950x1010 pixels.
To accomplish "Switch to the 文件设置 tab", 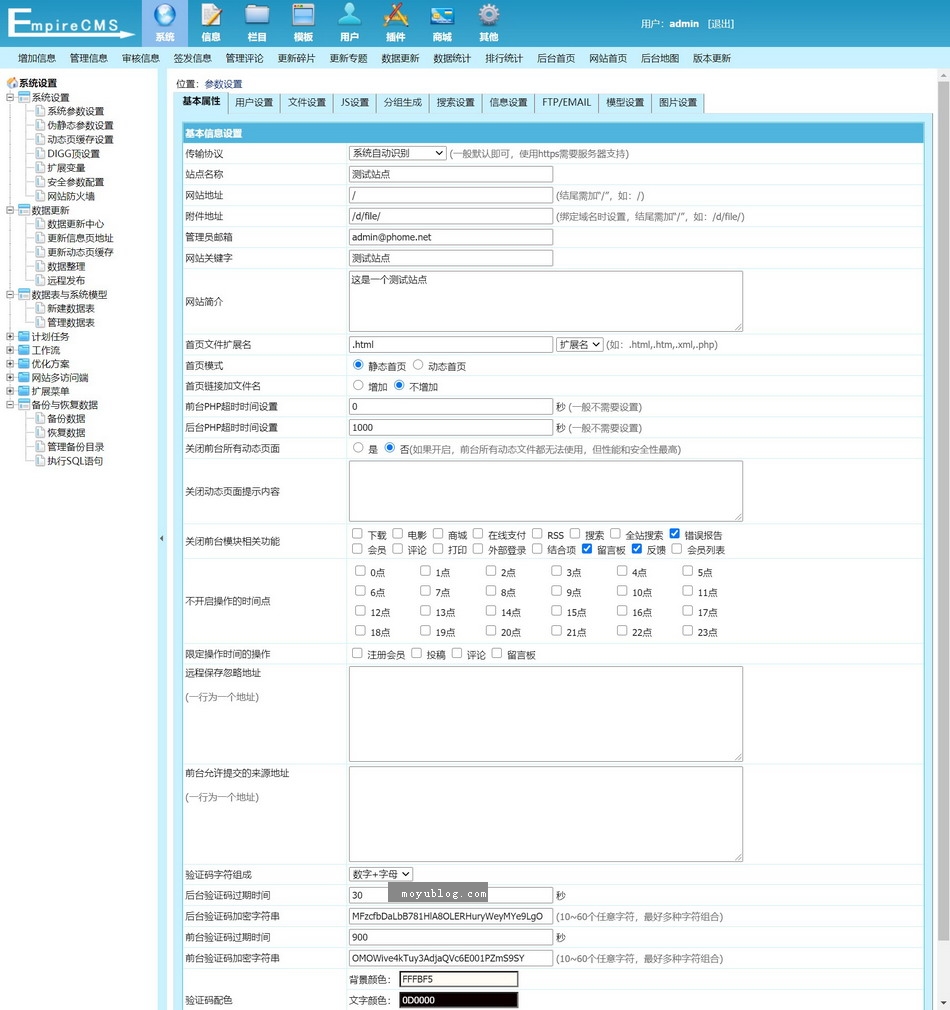I will (307, 102).
